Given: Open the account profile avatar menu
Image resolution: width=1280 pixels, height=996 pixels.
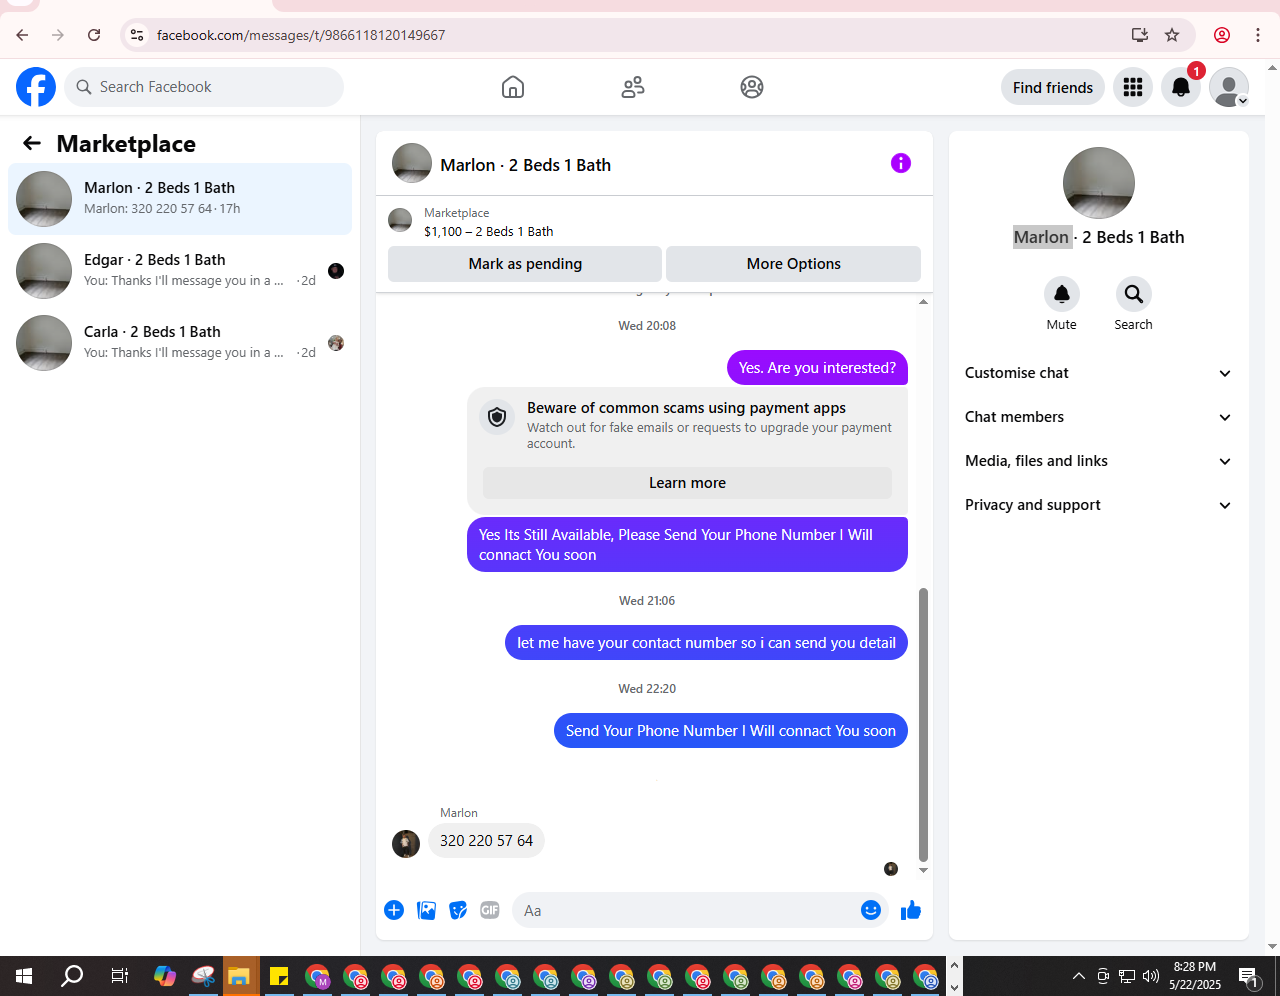Looking at the screenshot, I should 1229,87.
